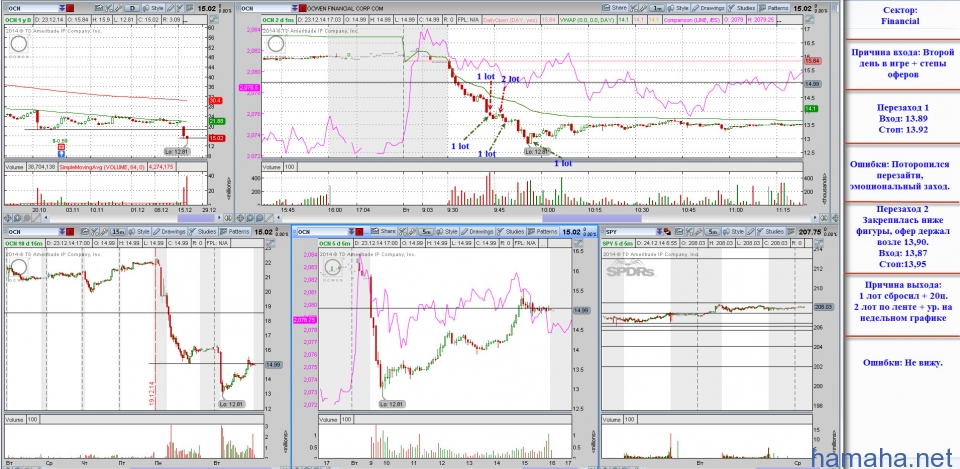Image resolution: width=960 pixels, height=469 pixels.
Task: Click the wrench settings icon in the daily OCN chart
Action: [x=118, y=8]
